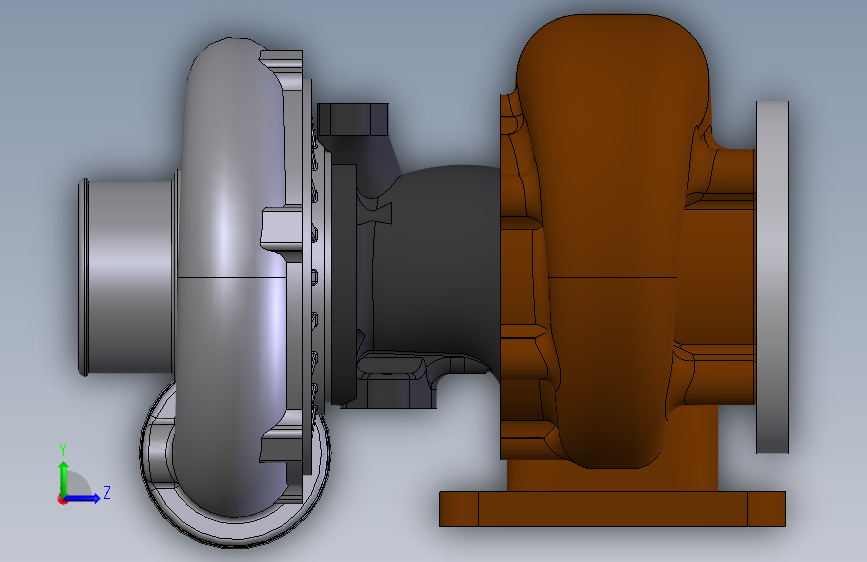
Task: Click the blue Z axis arrow on triad
Action: 83,498
